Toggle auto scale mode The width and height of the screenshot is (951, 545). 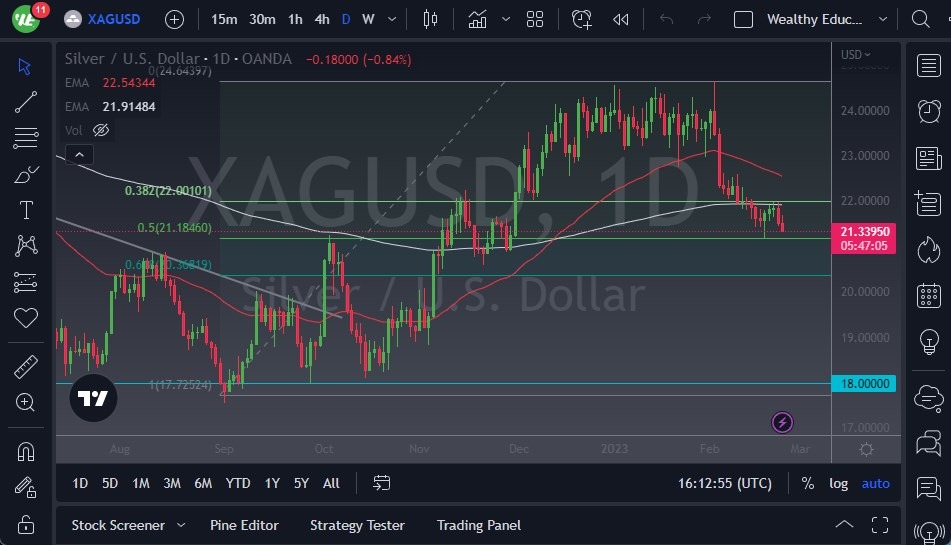point(875,483)
